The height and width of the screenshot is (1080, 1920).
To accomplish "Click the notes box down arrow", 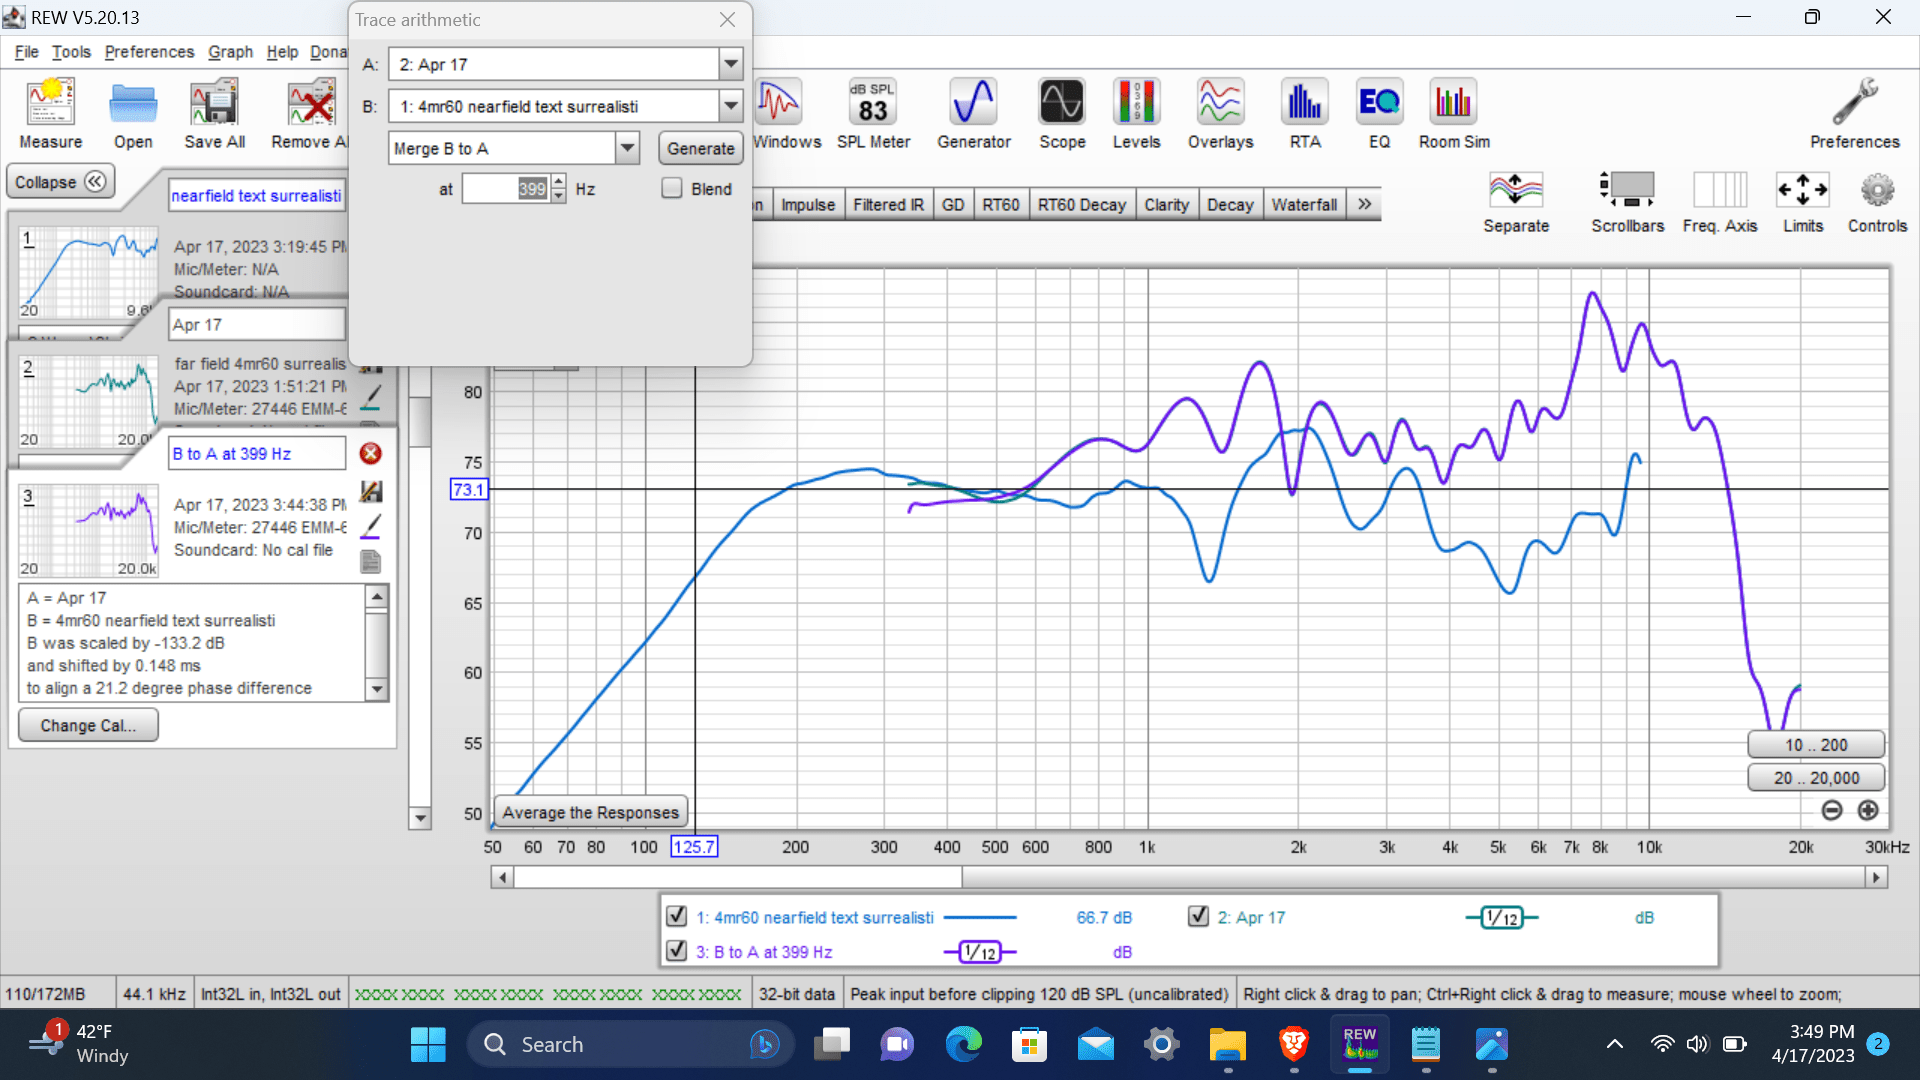I will (377, 689).
